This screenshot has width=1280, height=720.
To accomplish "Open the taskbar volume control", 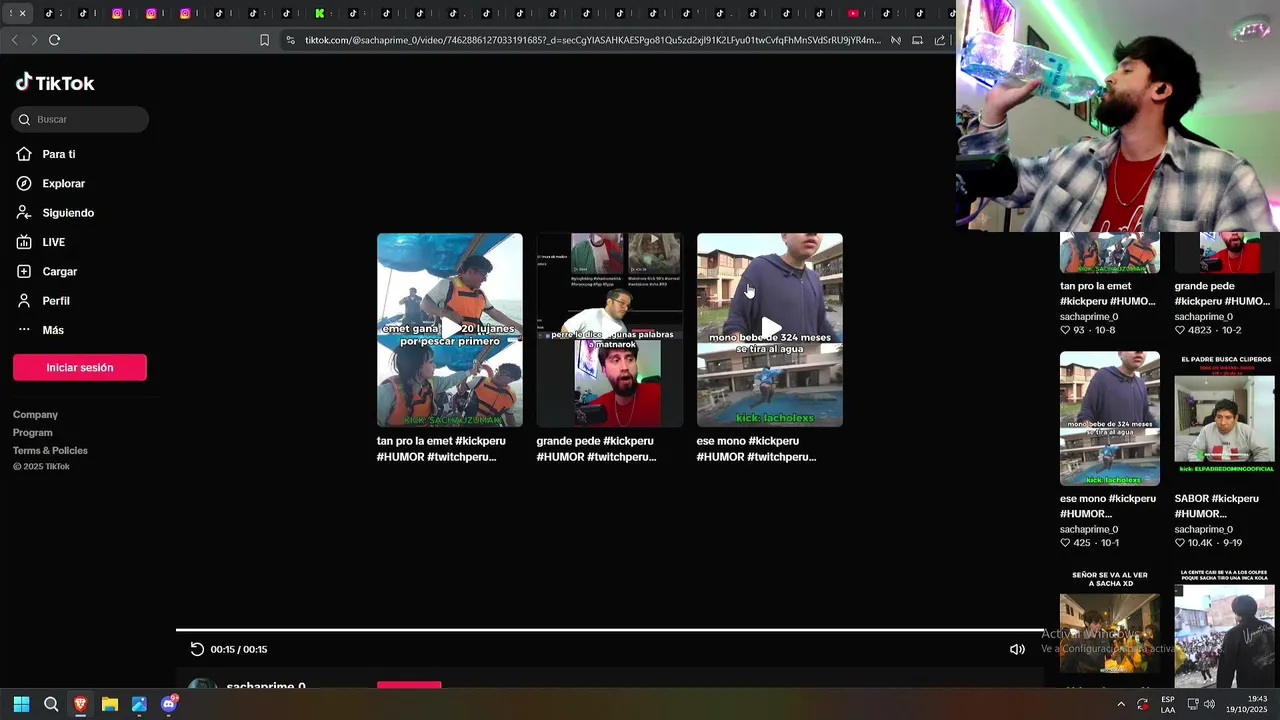I will coord(1209,704).
